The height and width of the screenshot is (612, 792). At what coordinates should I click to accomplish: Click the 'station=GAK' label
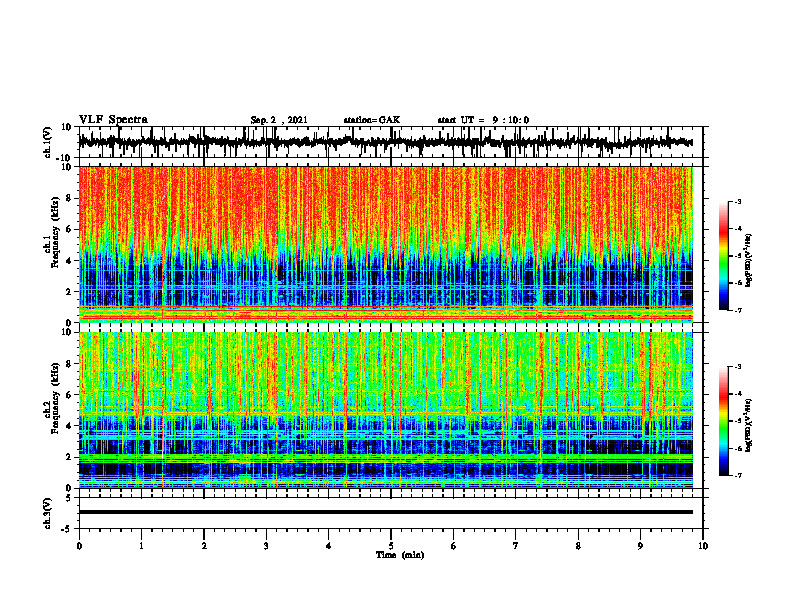[x=372, y=120]
